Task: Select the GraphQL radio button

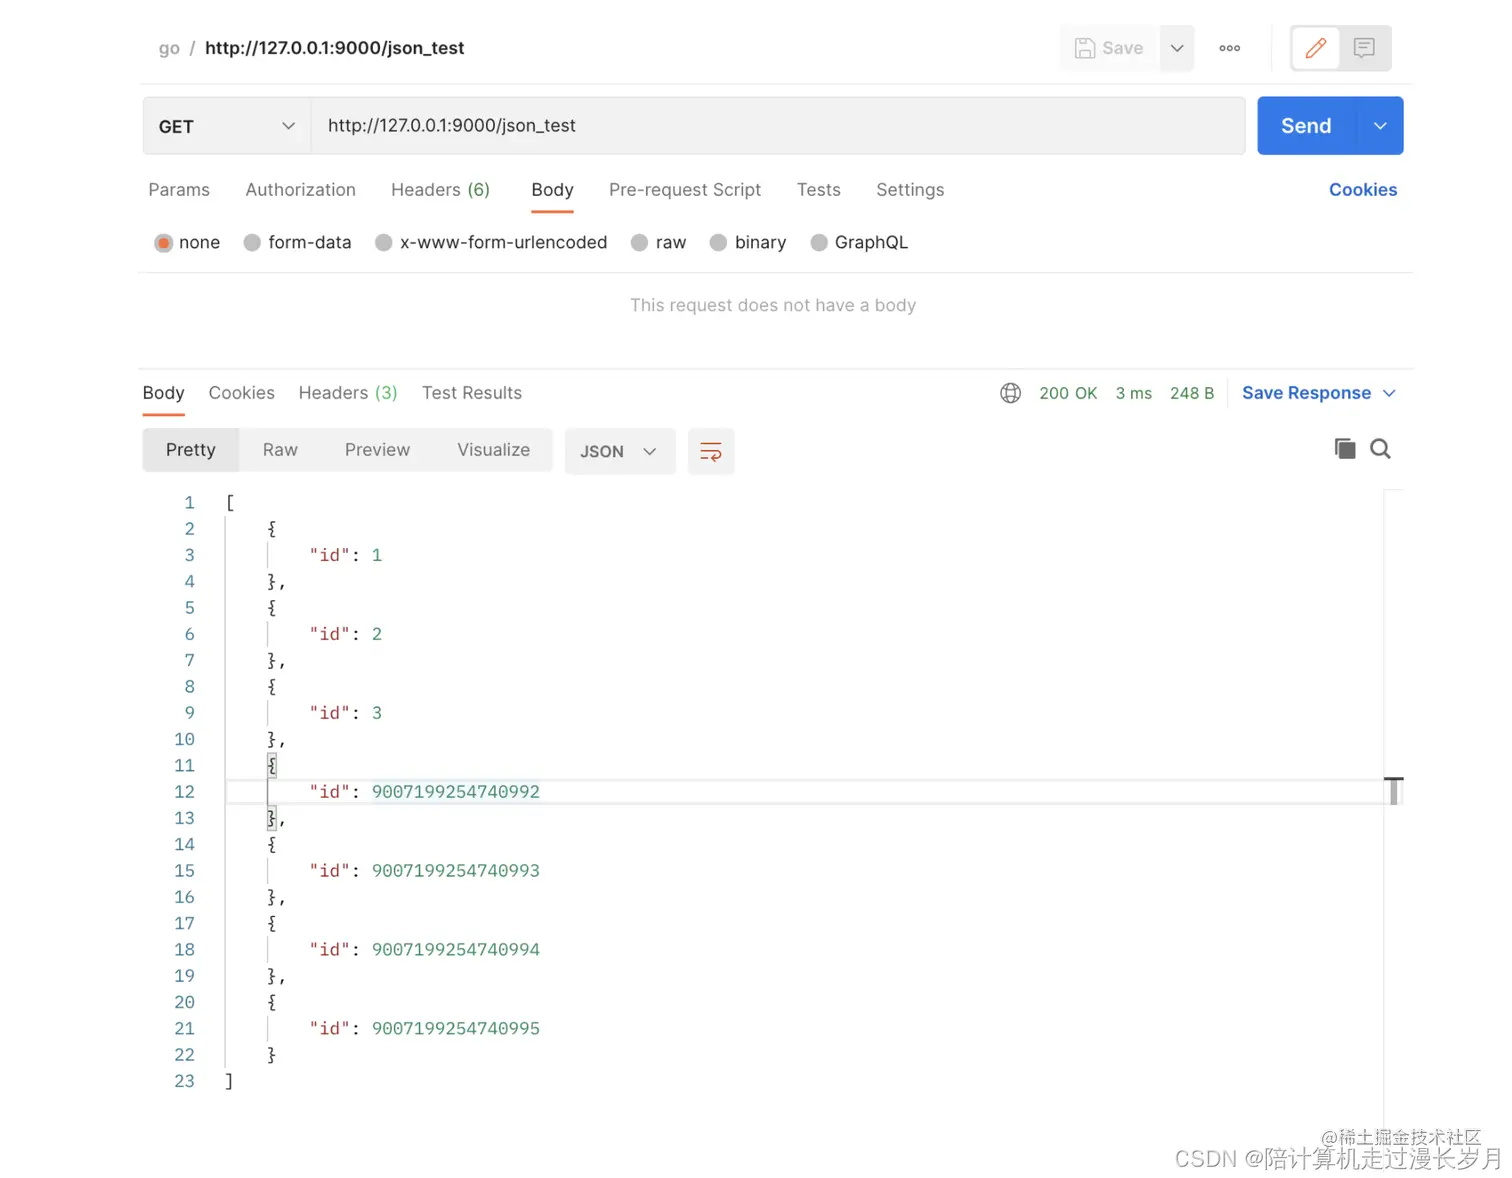Action: [819, 243]
